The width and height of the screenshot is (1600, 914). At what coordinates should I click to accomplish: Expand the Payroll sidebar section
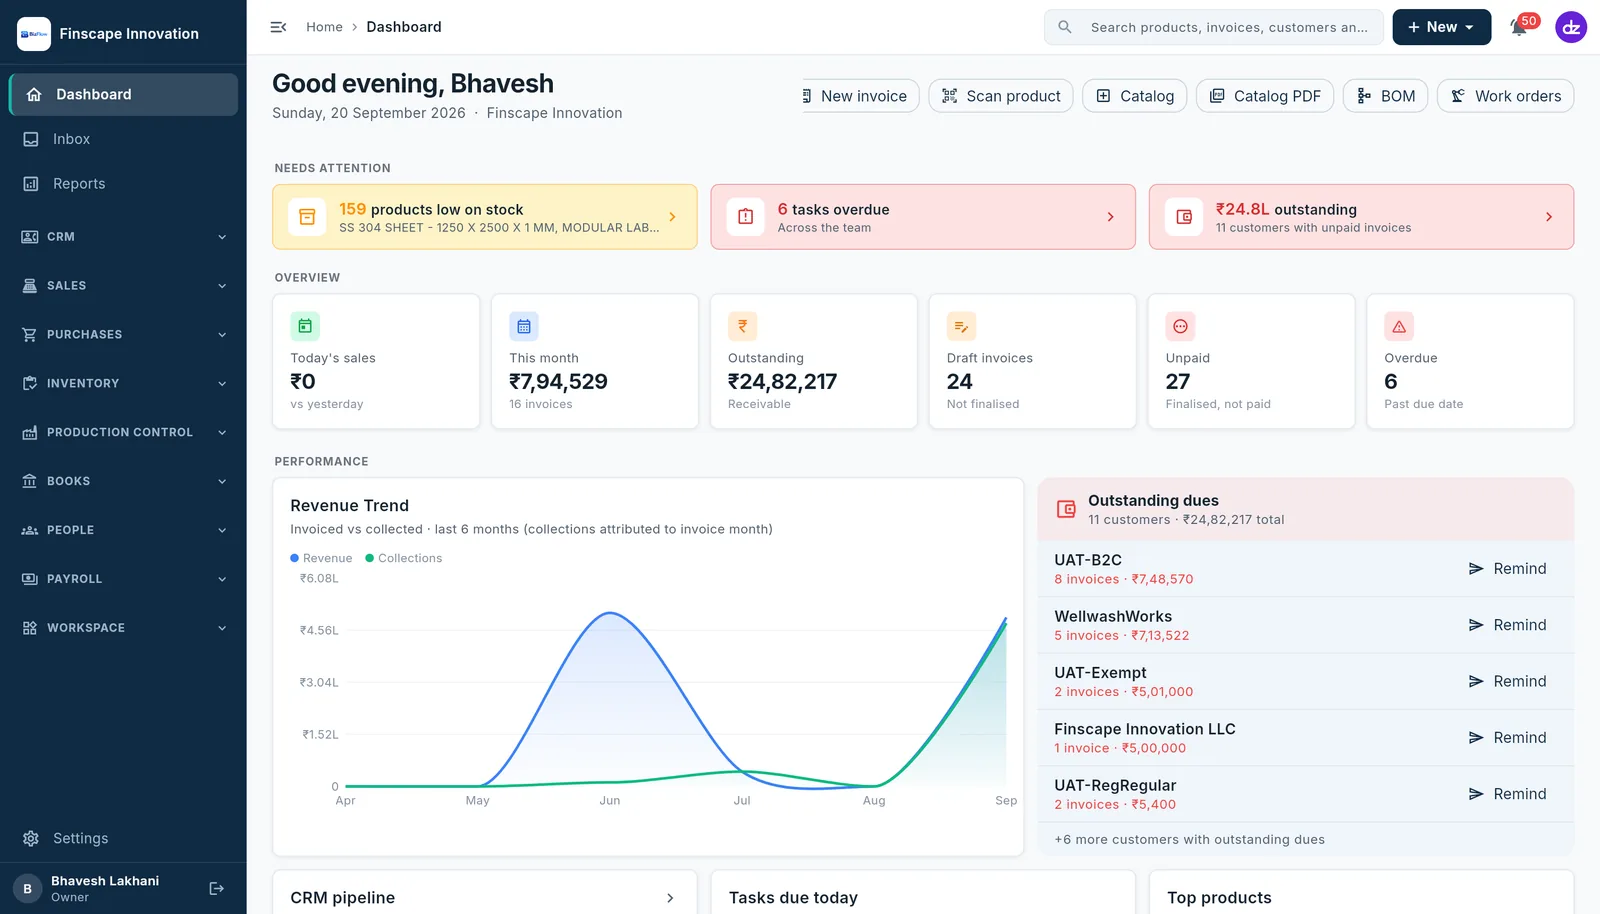[124, 579]
